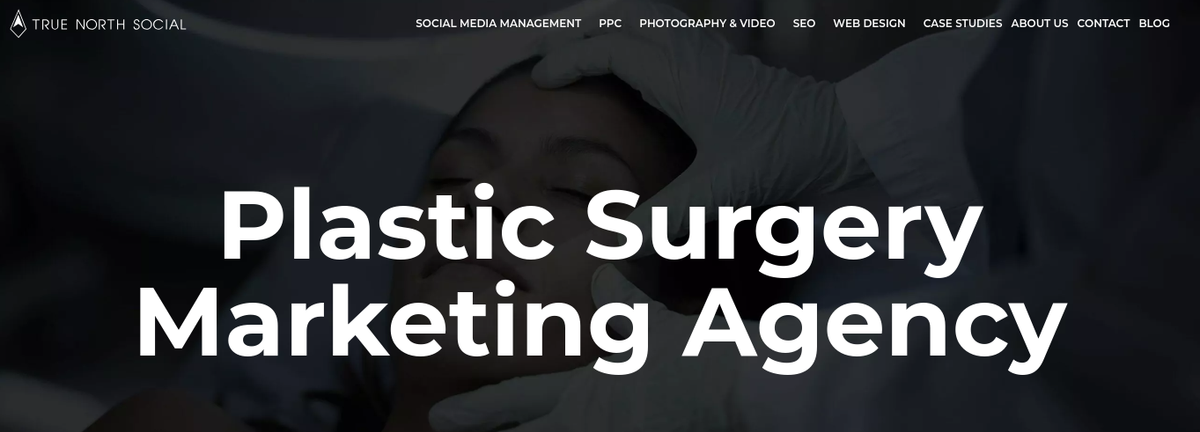Image resolution: width=1200 pixels, height=432 pixels.
Task: Open the Contact page link
Action: 1103,23
